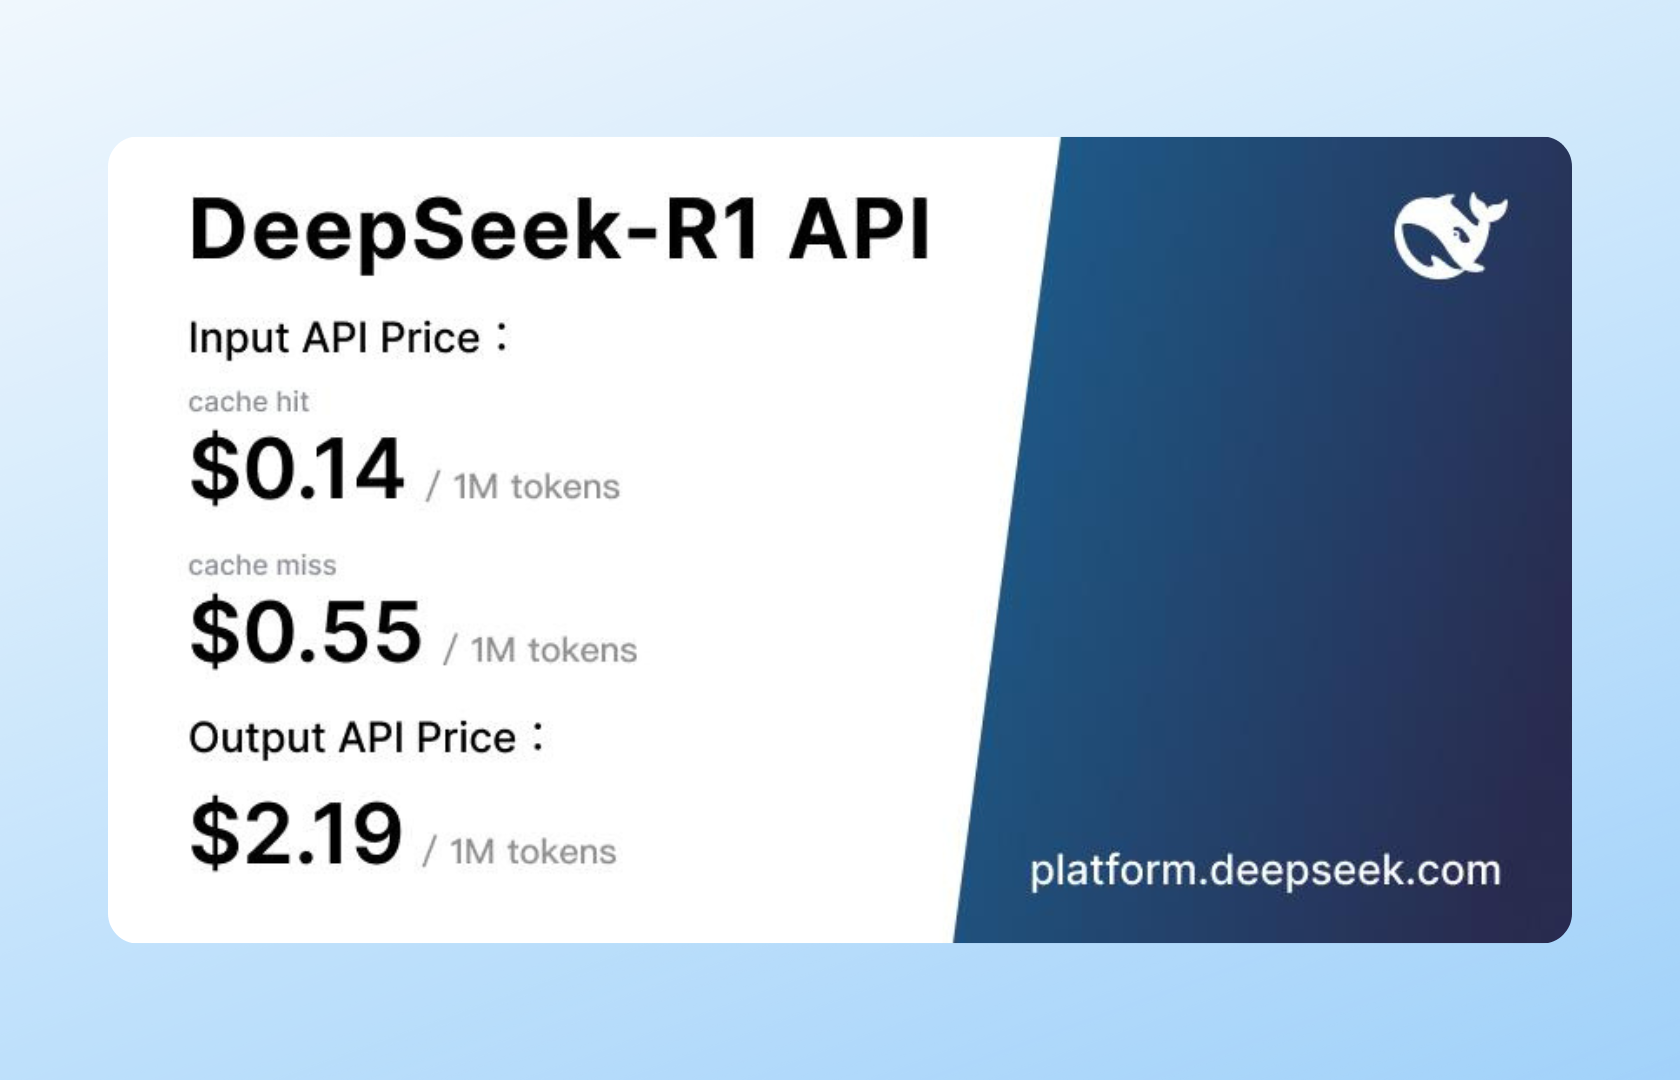Click the DeepSeek-R1 API title
This screenshot has width=1680, height=1080.
[560, 230]
